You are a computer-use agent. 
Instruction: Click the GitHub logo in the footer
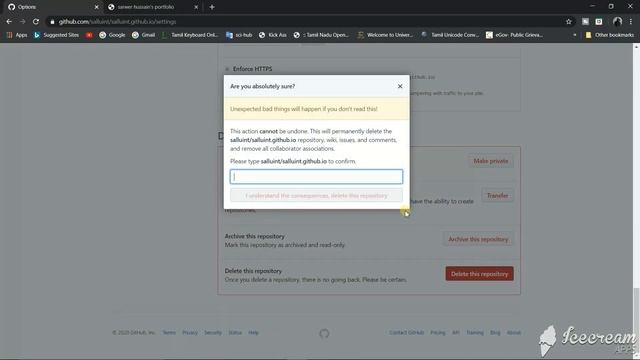click(x=324, y=333)
